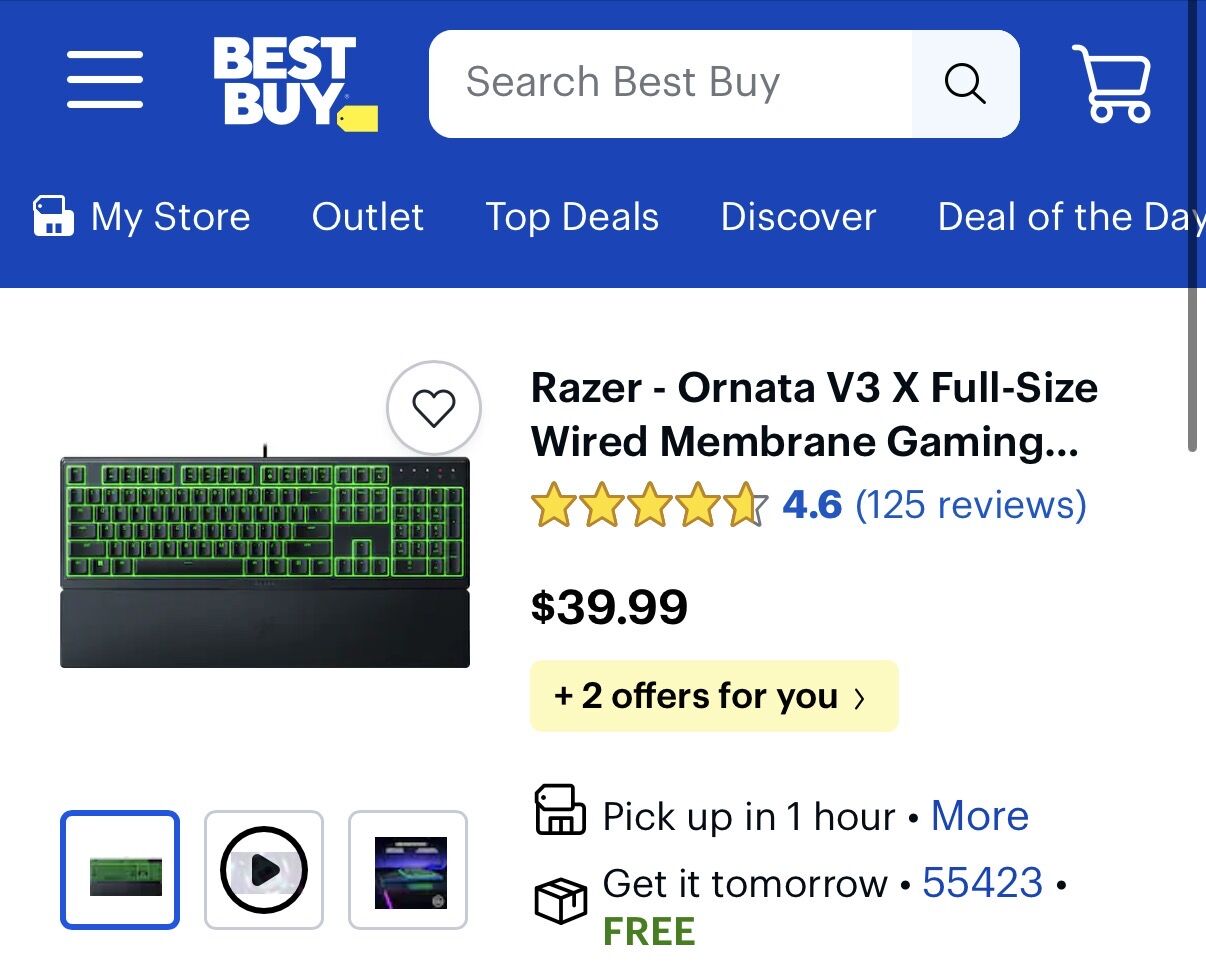Click the shipping box icon
Image resolution: width=1206 pixels, height=980 pixels.
(x=560, y=901)
